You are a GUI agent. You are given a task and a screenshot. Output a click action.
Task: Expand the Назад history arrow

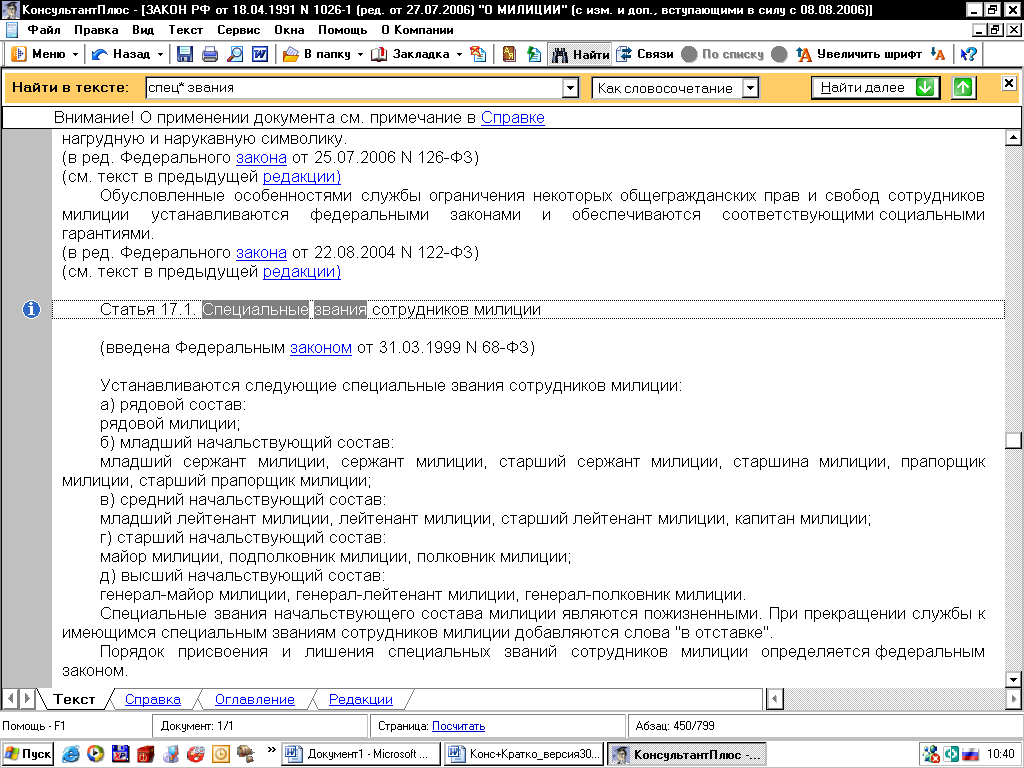tap(160, 54)
